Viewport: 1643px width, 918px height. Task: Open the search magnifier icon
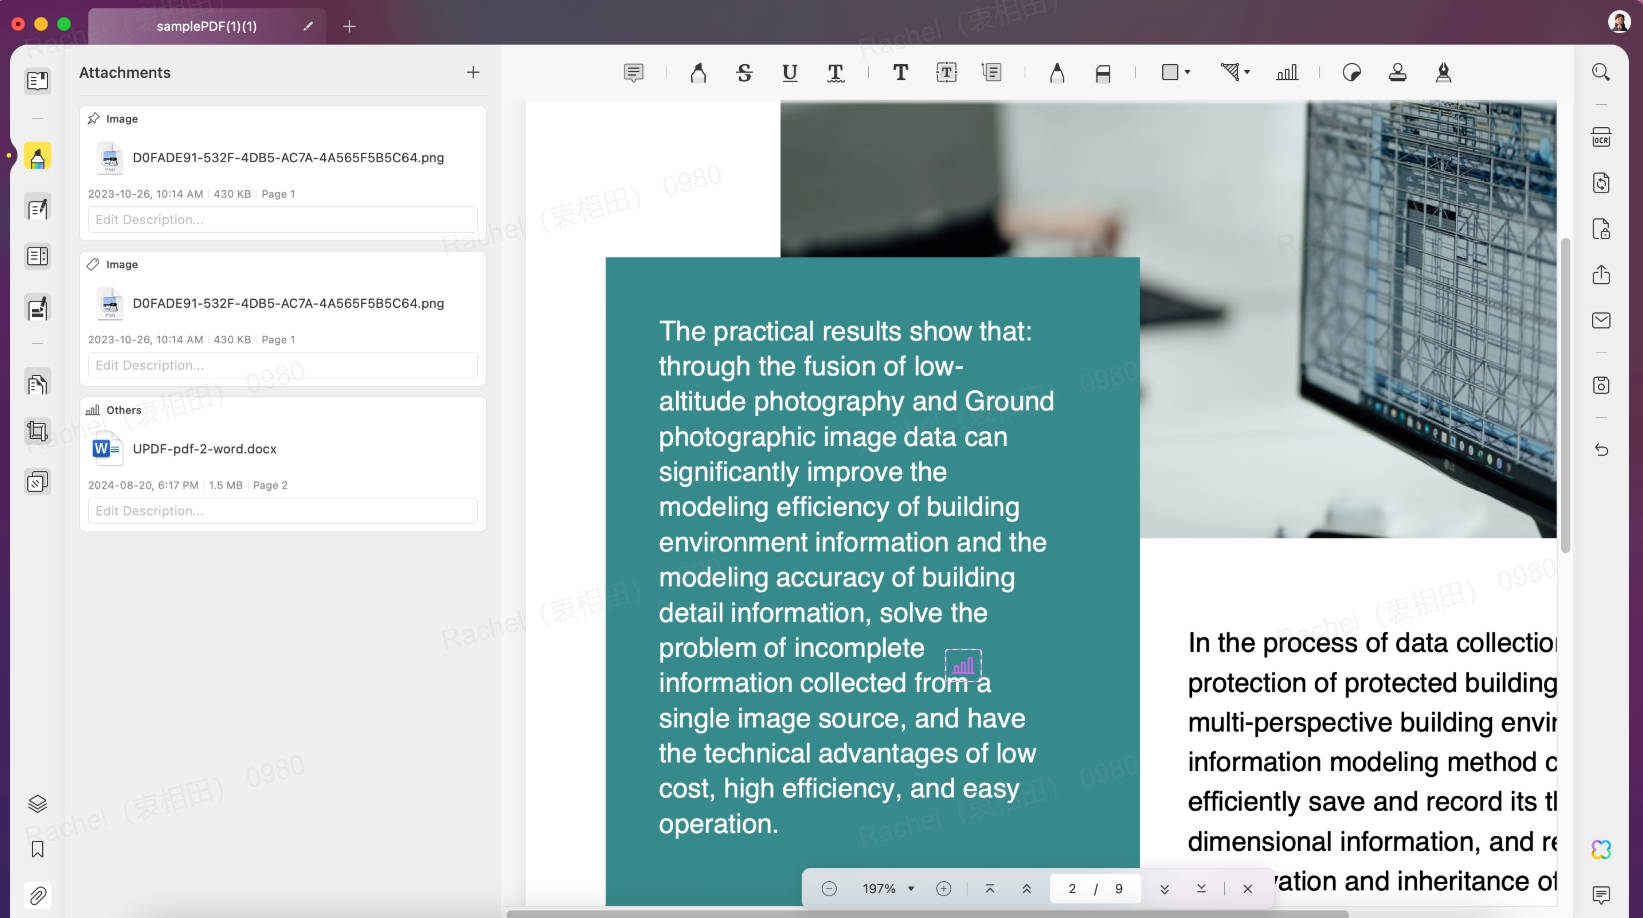click(1601, 72)
